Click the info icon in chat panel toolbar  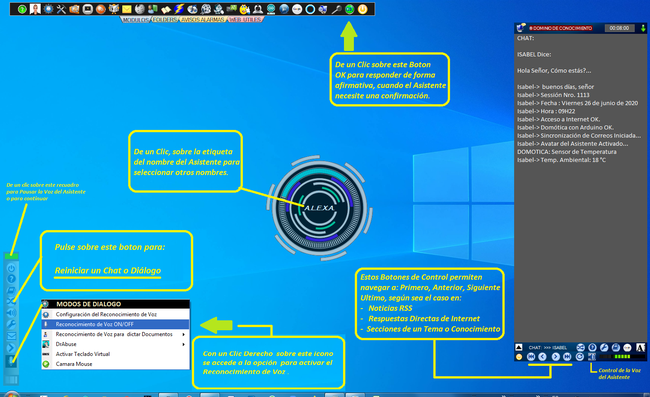pos(592,347)
